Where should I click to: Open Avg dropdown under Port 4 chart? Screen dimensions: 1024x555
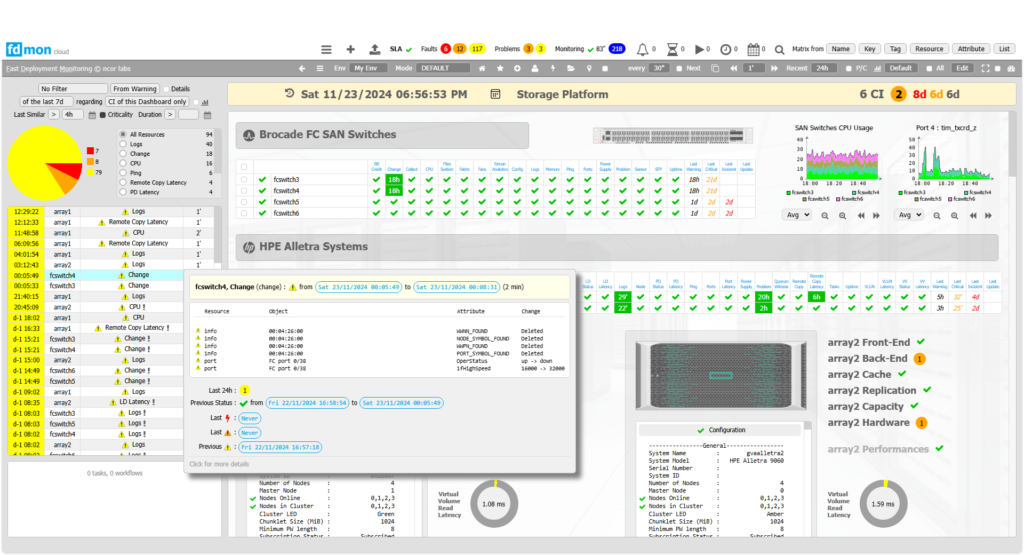[908, 215]
